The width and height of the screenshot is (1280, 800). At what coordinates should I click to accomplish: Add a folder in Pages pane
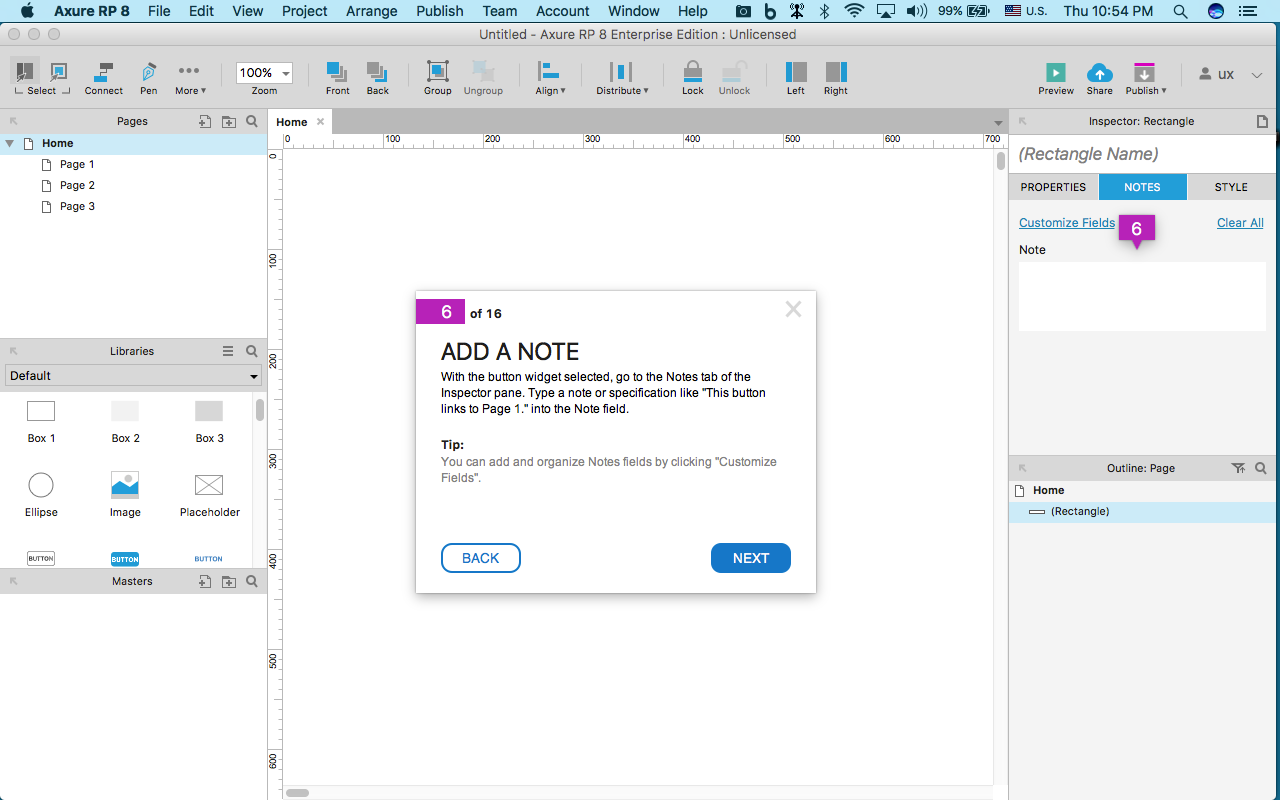(x=229, y=122)
